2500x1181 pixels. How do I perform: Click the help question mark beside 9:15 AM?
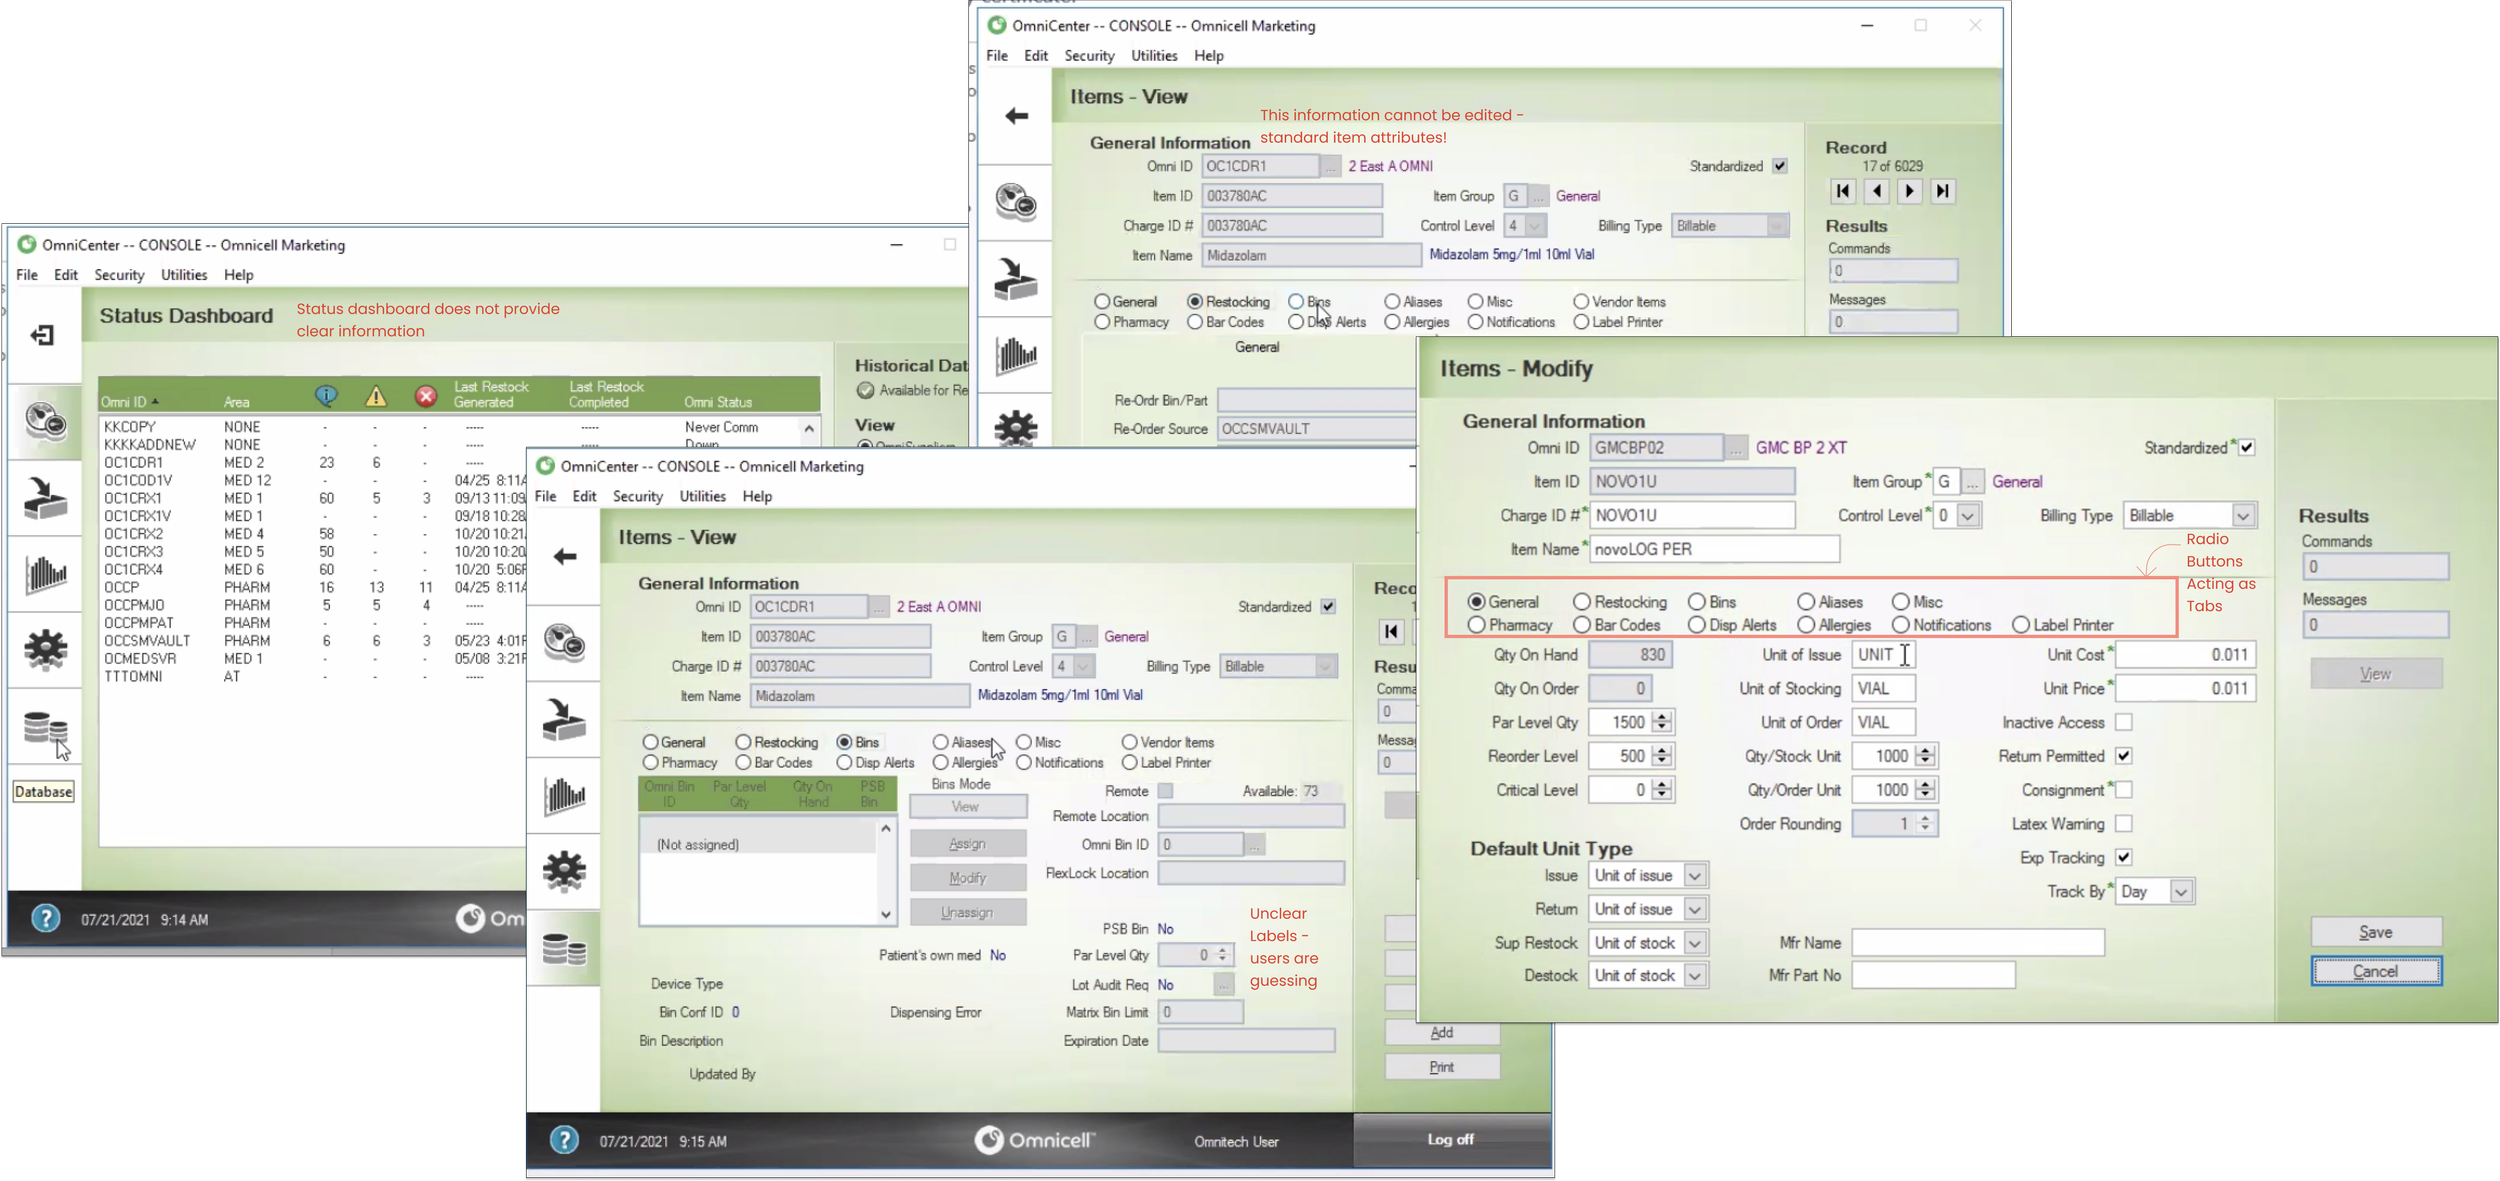pos(564,1140)
